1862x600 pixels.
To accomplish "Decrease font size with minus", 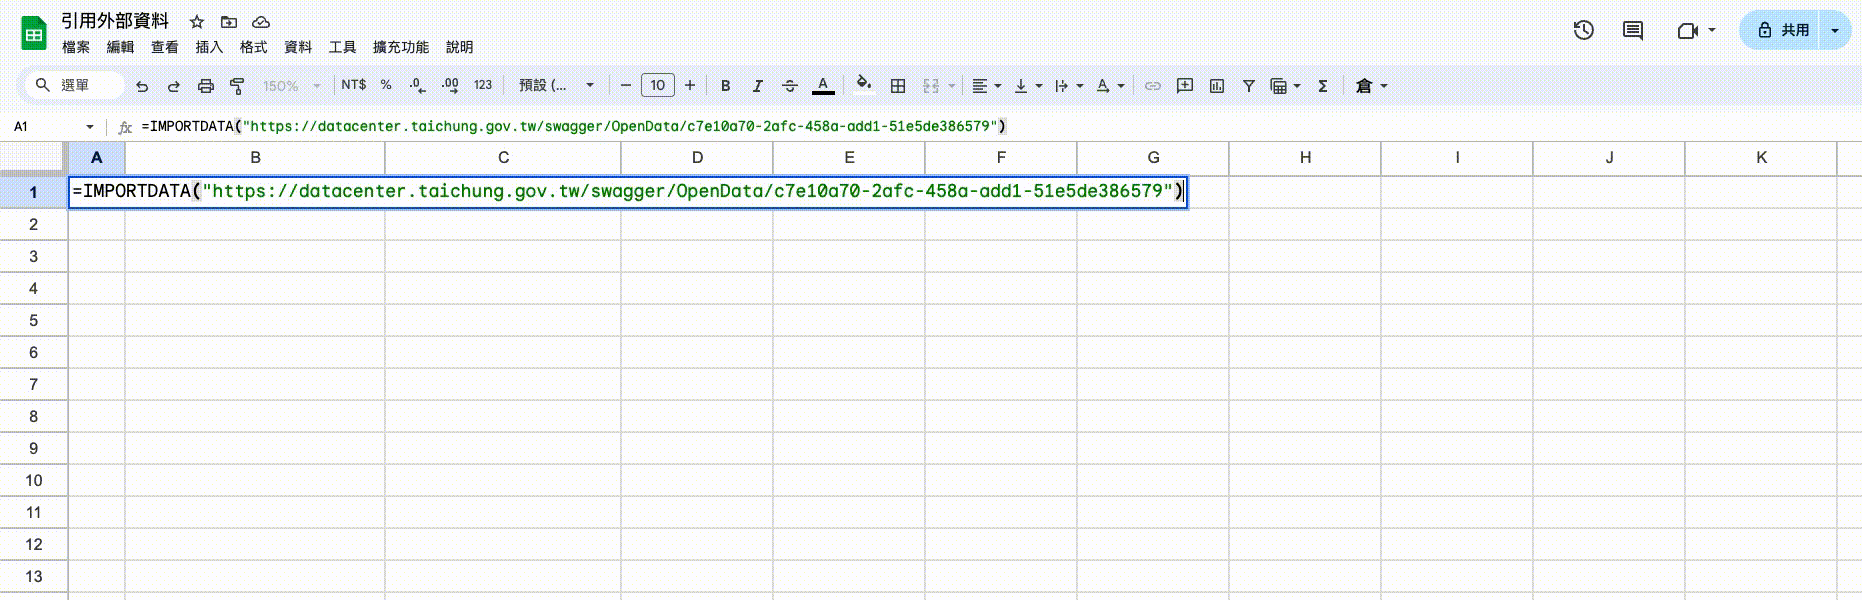I will click(x=626, y=85).
